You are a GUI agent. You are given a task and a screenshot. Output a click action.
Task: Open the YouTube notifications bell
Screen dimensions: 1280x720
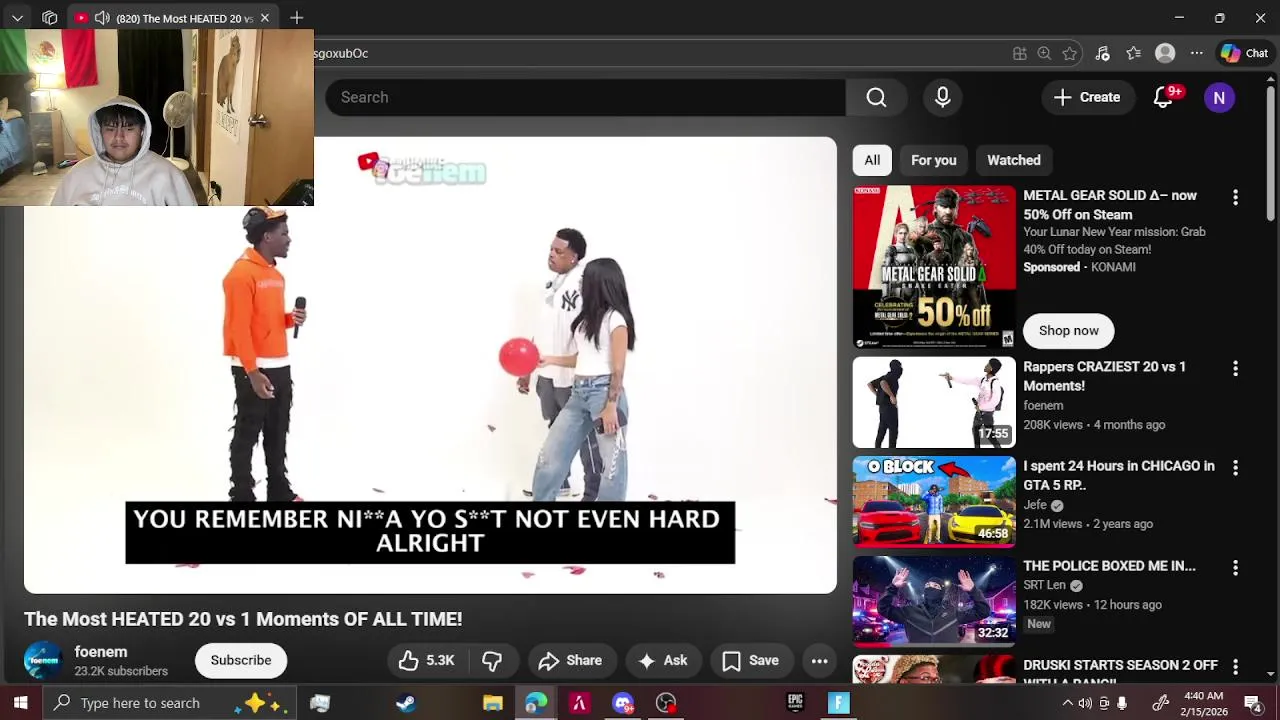[x=1163, y=97]
